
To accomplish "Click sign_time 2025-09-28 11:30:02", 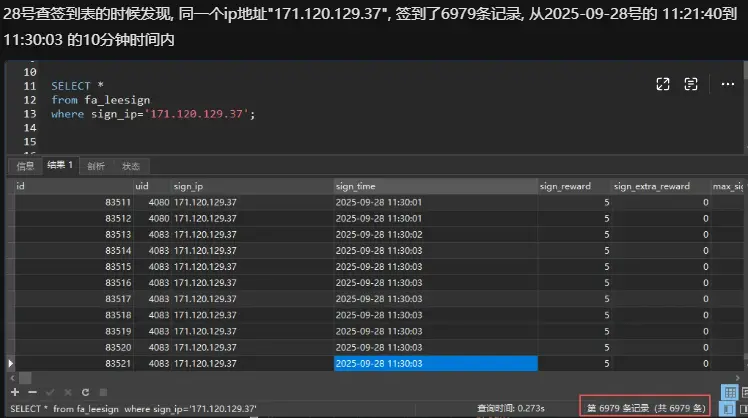I will [x=436, y=235].
